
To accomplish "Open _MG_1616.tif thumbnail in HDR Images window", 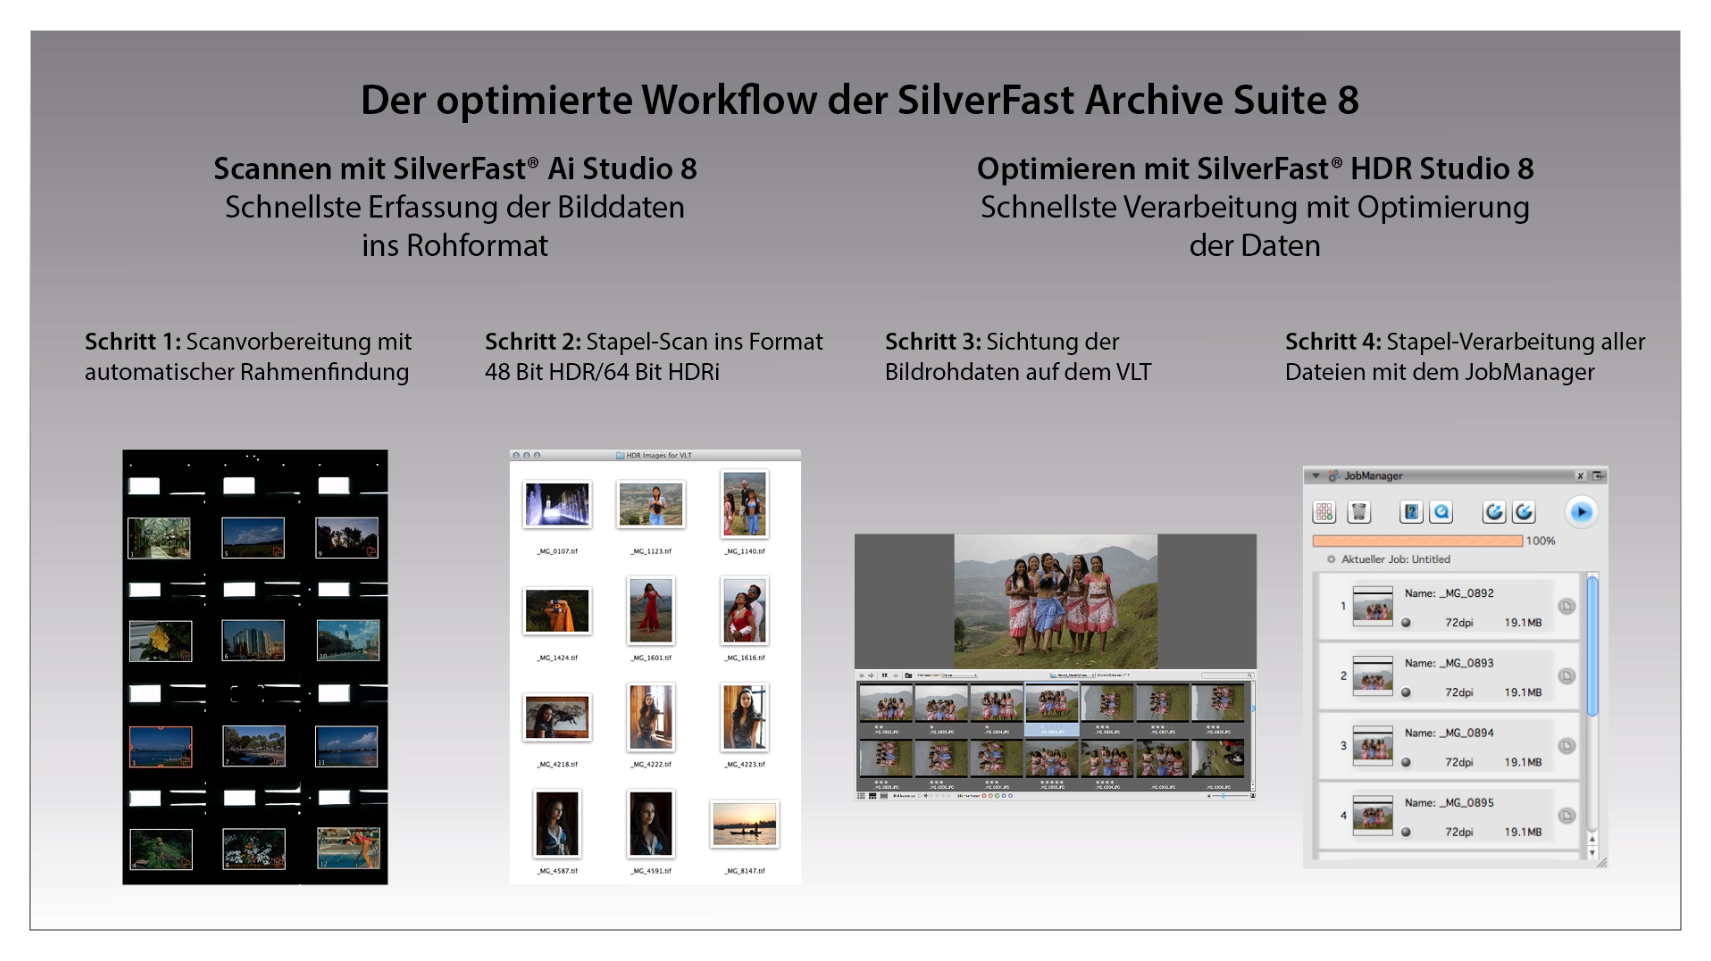I will (x=745, y=610).
